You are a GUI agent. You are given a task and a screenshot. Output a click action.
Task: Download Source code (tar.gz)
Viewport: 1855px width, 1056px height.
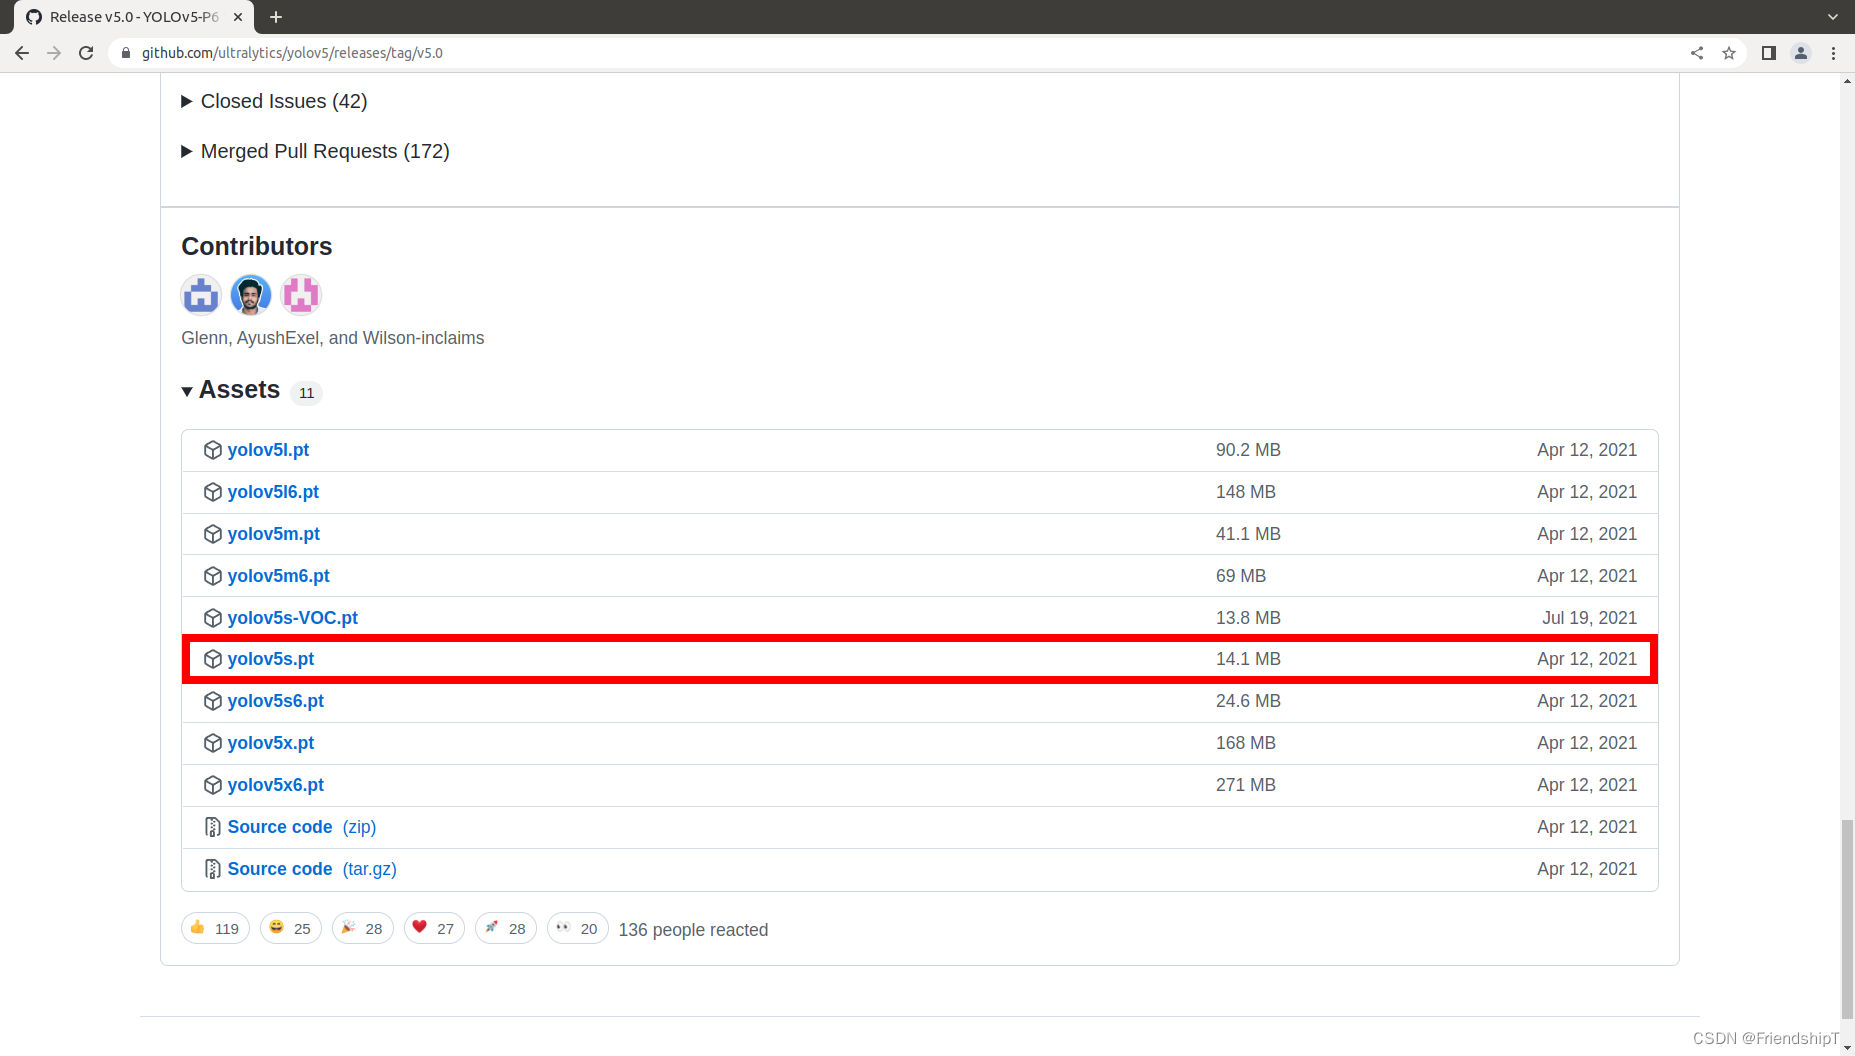tap(312, 869)
